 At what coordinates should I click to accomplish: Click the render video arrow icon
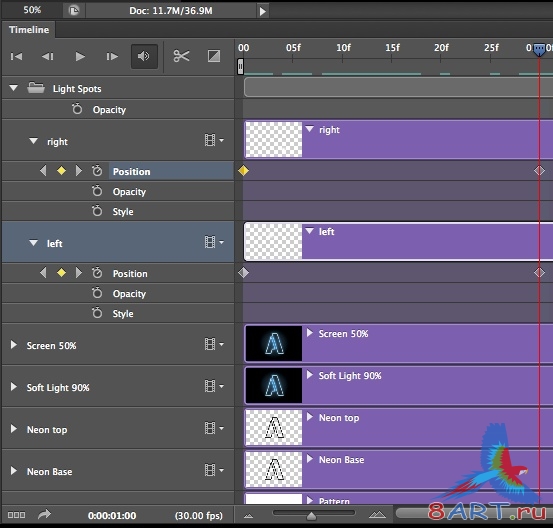click(44, 514)
